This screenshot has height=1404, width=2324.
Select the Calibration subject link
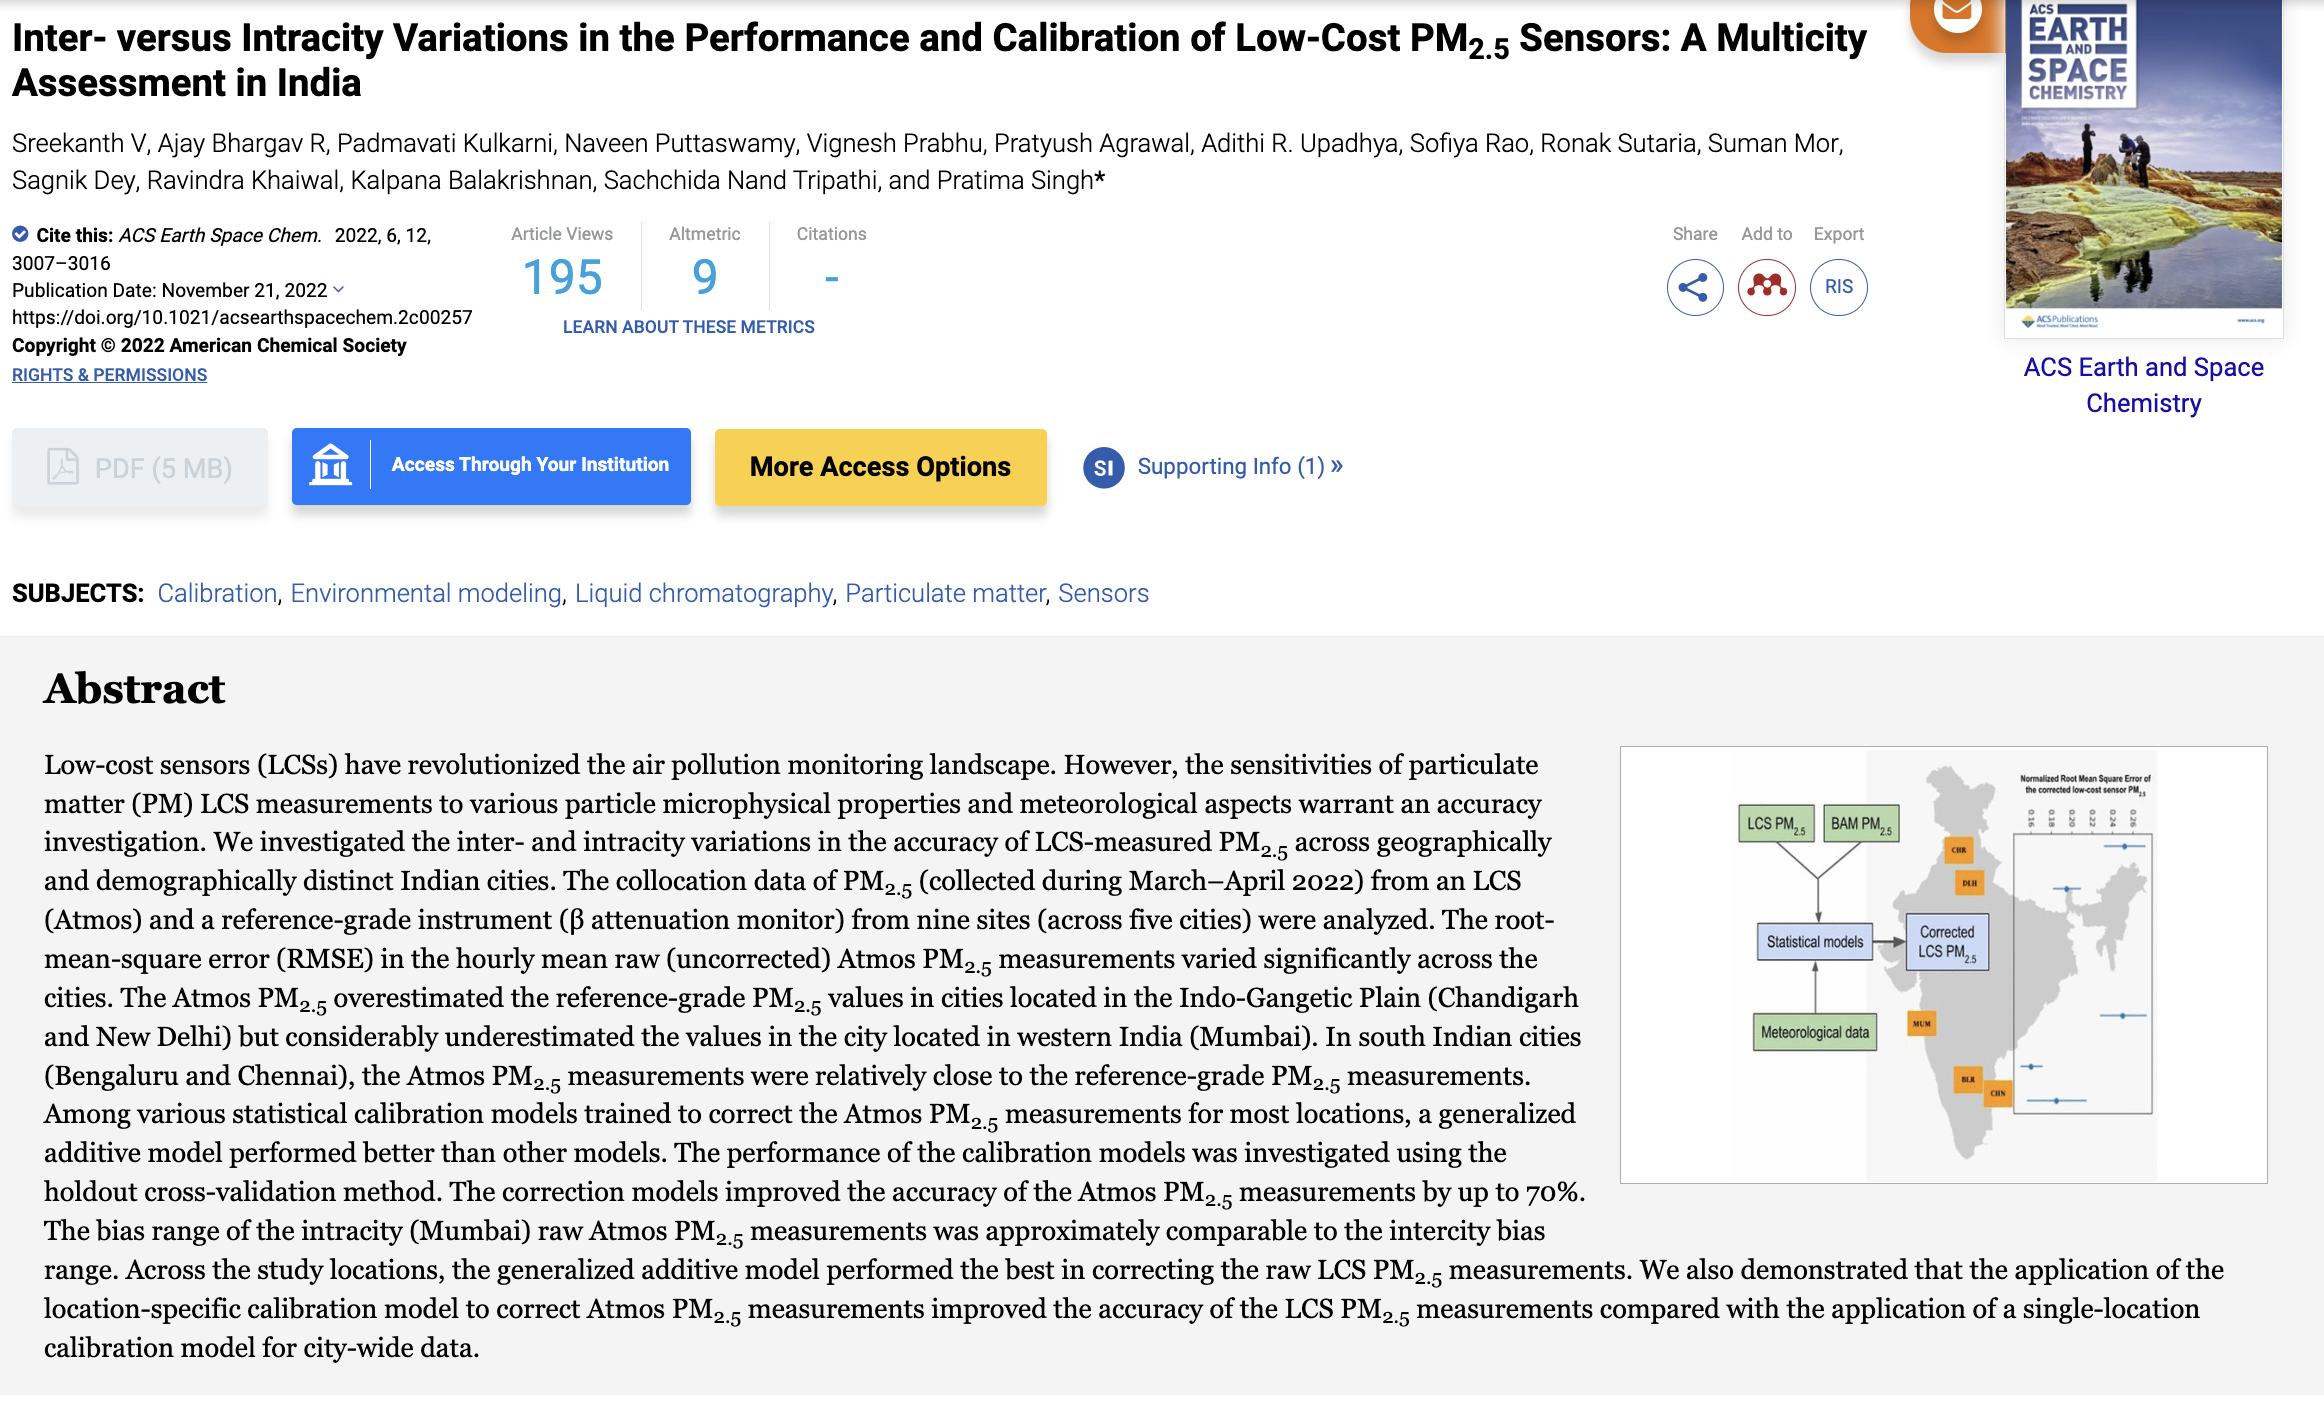point(217,594)
